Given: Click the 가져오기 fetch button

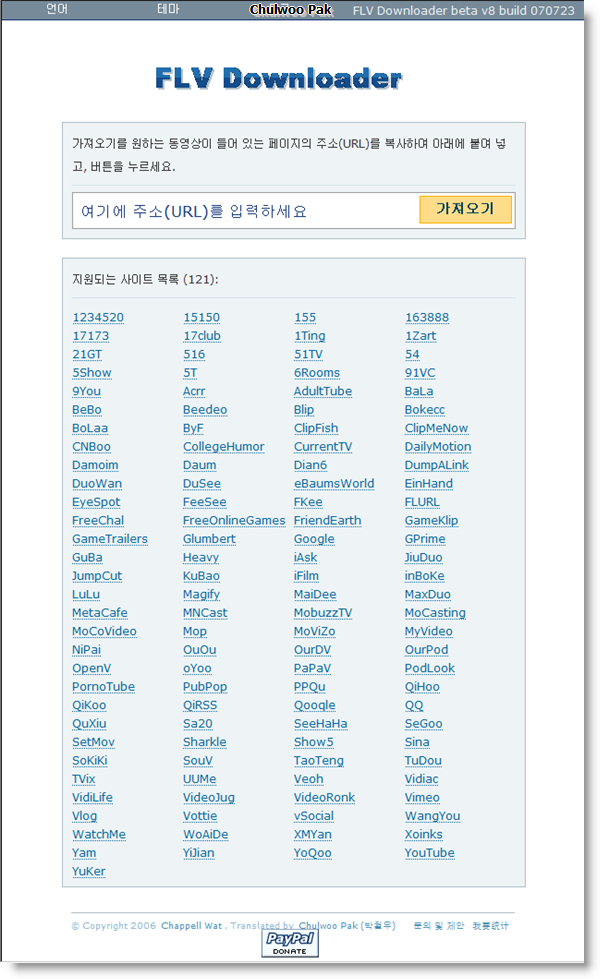Looking at the screenshot, I should point(465,209).
